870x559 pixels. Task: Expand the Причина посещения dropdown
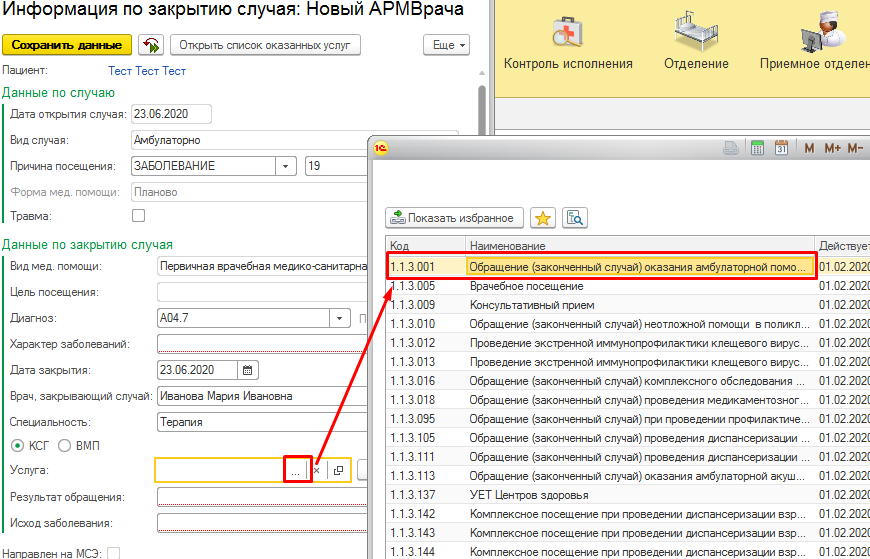(286, 166)
